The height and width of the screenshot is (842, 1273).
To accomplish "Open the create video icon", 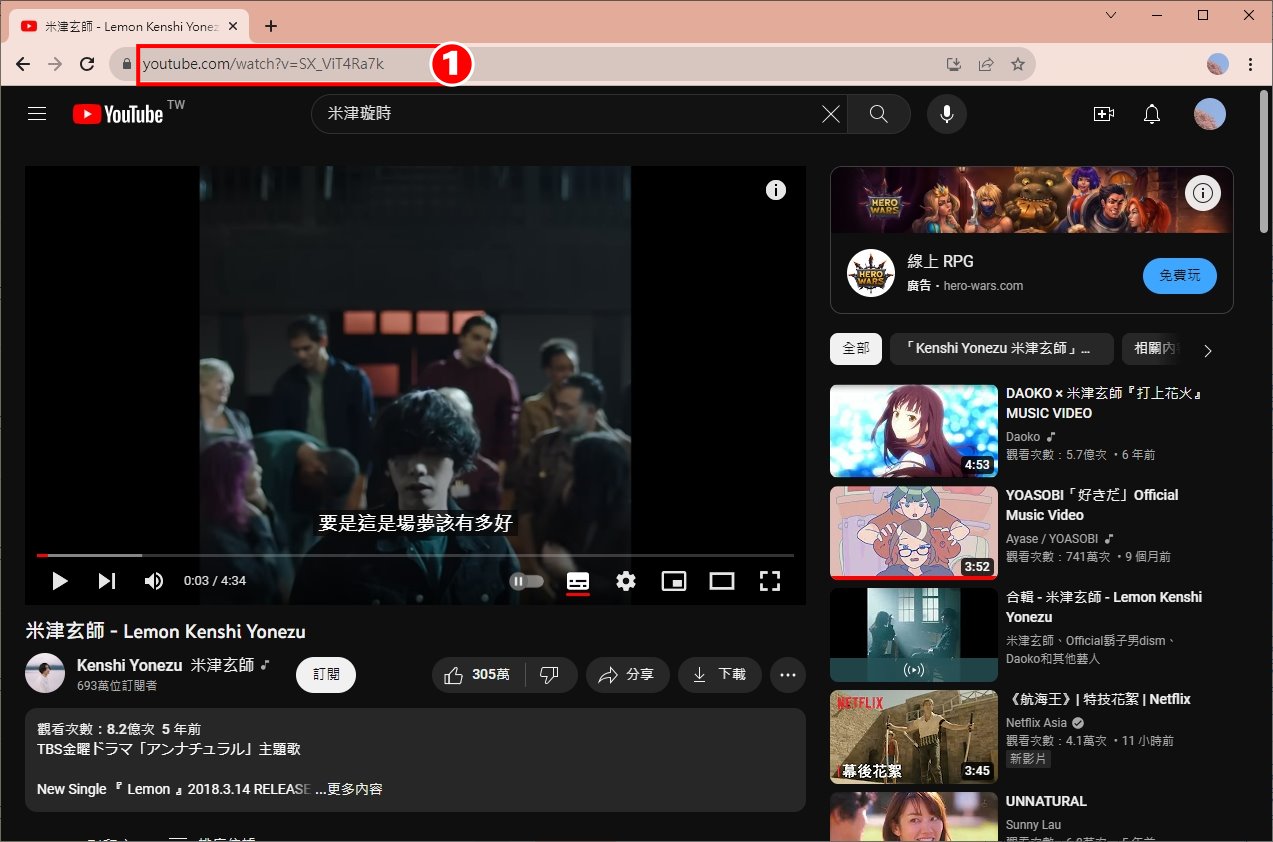I will tap(1104, 114).
